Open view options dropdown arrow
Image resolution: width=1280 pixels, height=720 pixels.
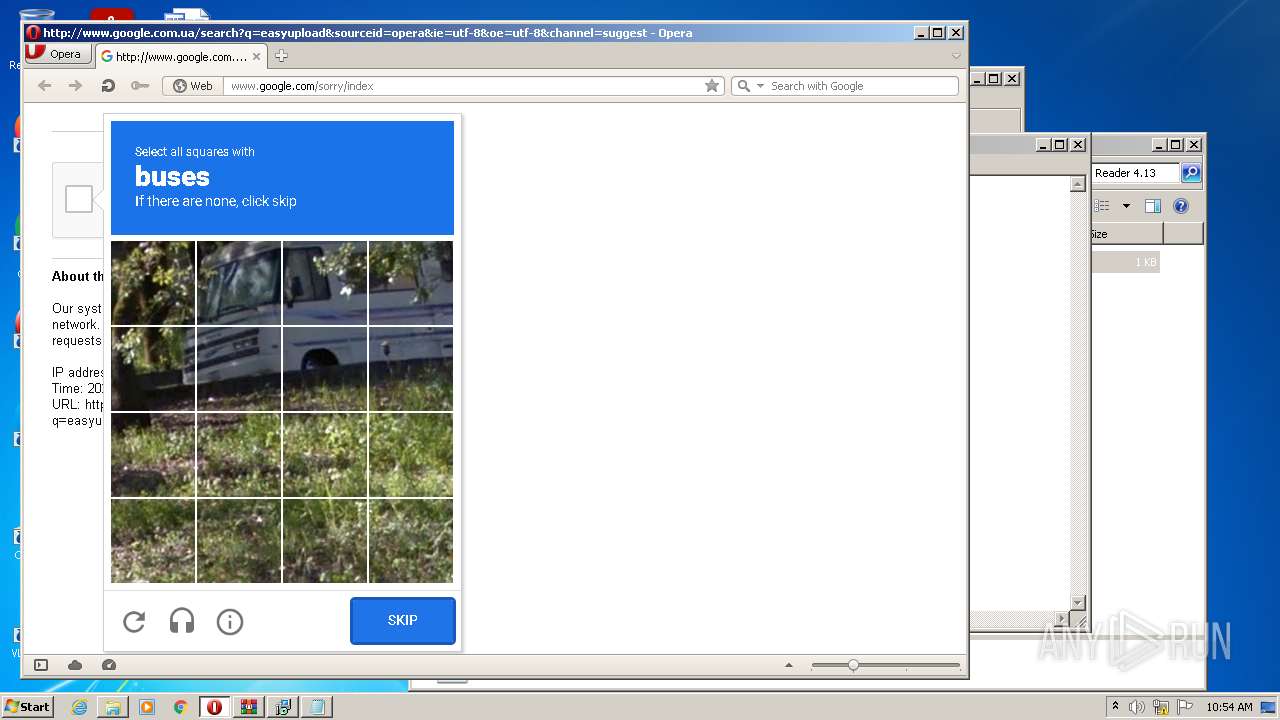point(1126,206)
